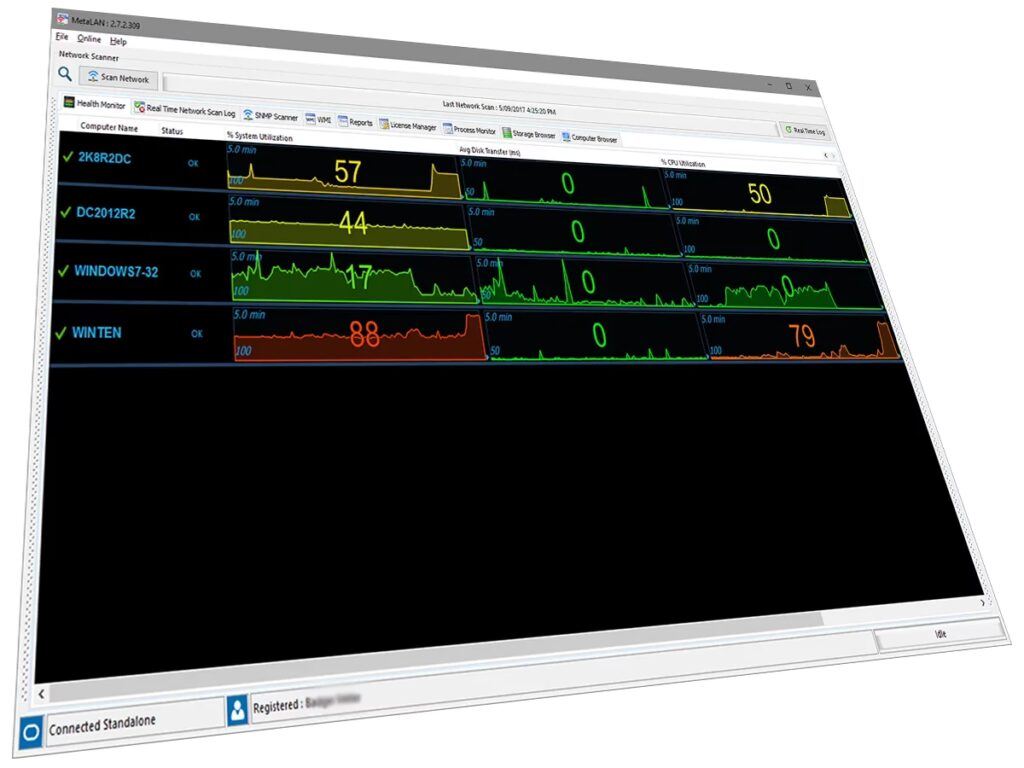Open the File menu
1024x768 pixels.
[62, 37]
